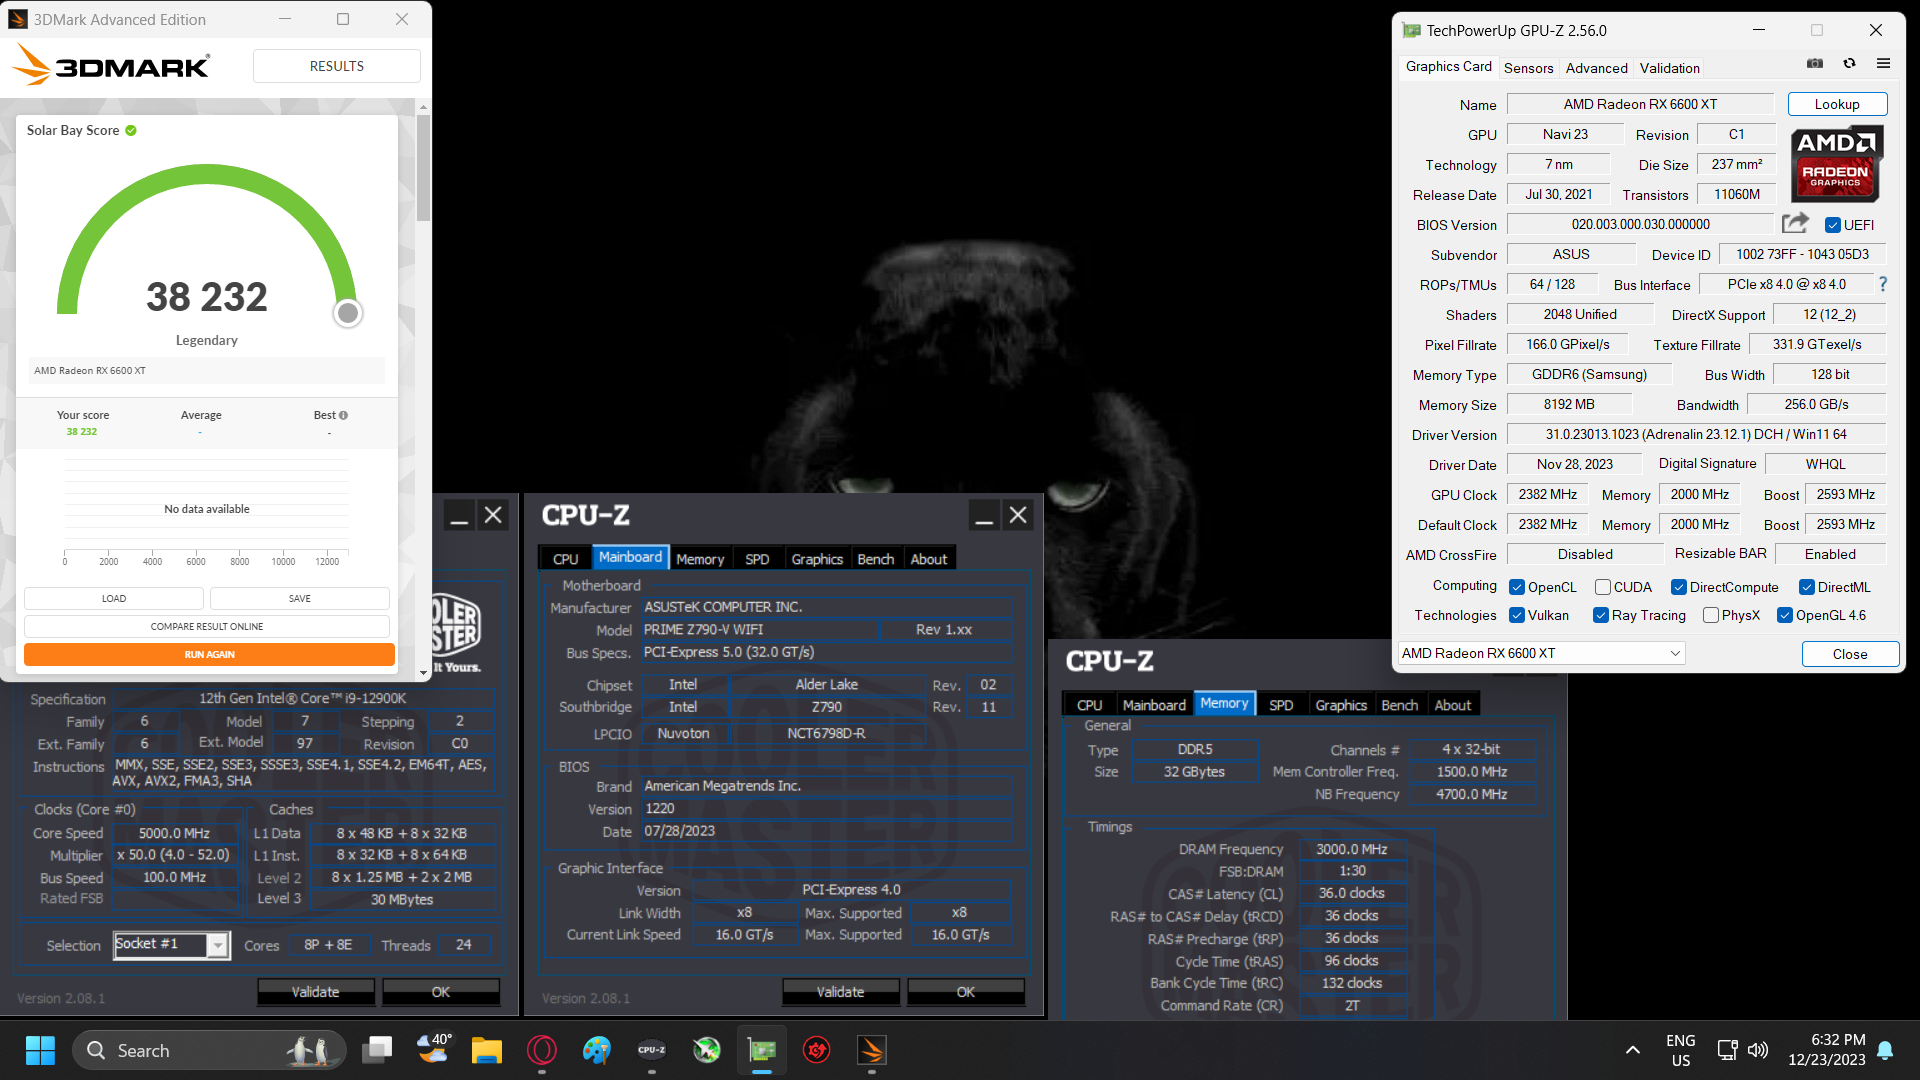Click RUN AGAIN in 3DMark
1920x1080 pixels.
coord(209,654)
